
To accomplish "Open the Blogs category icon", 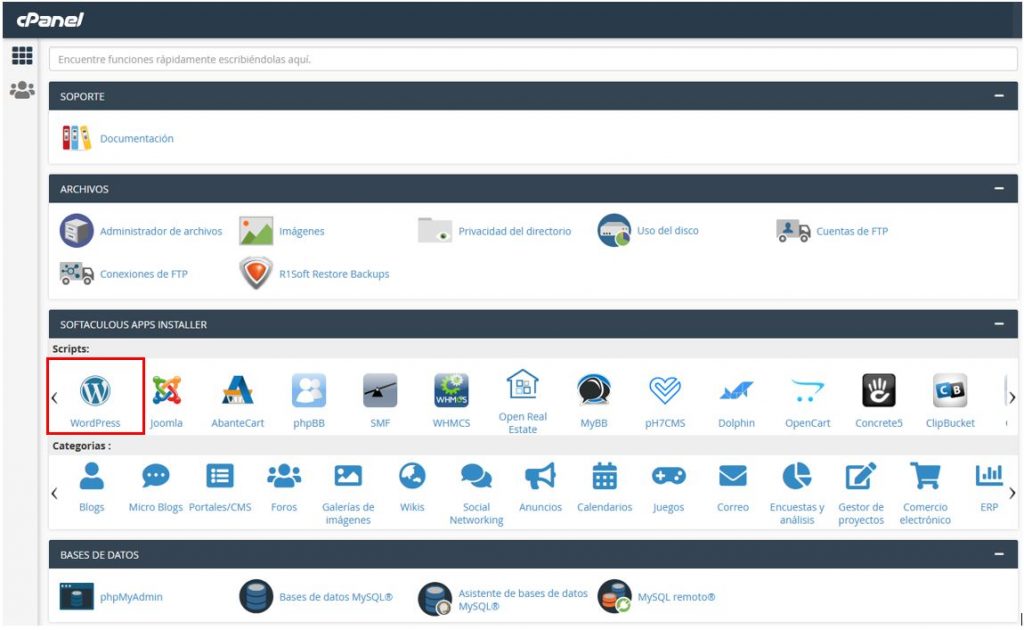I will tap(91, 476).
